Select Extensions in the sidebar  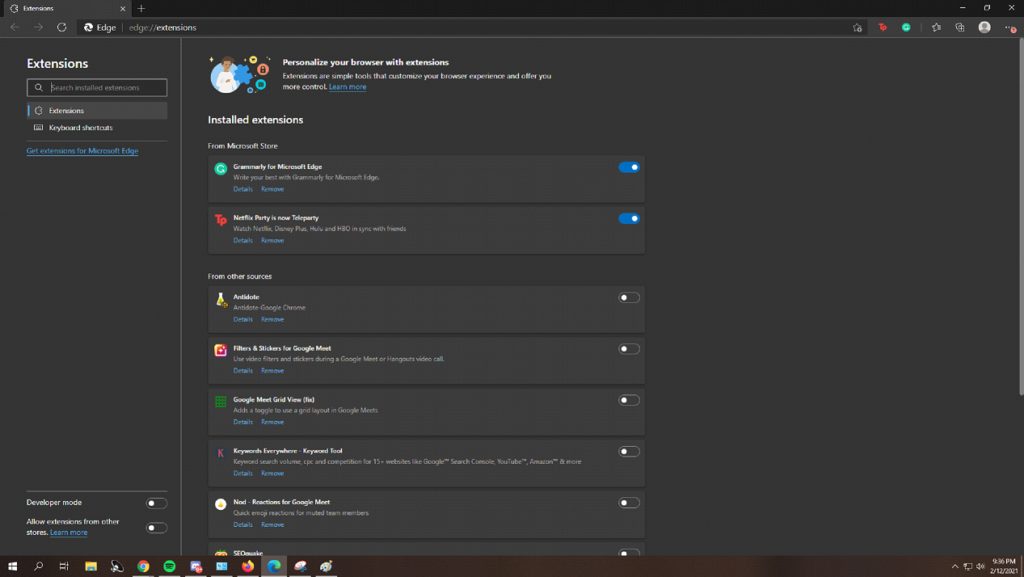[97, 110]
